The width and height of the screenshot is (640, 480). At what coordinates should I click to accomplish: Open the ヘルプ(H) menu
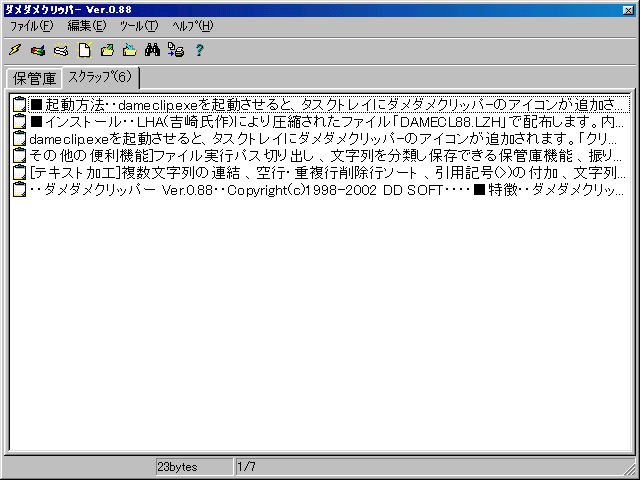tap(193, 26)
